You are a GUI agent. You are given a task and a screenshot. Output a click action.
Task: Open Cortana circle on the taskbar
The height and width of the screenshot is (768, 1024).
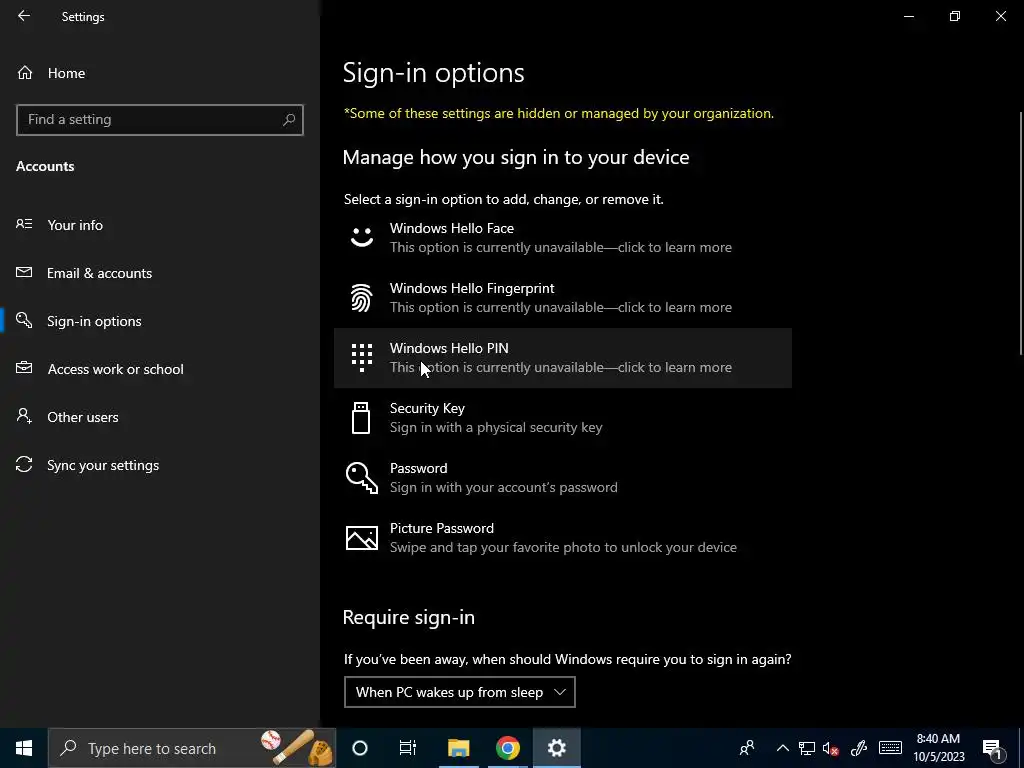click(x=360, y=748)
